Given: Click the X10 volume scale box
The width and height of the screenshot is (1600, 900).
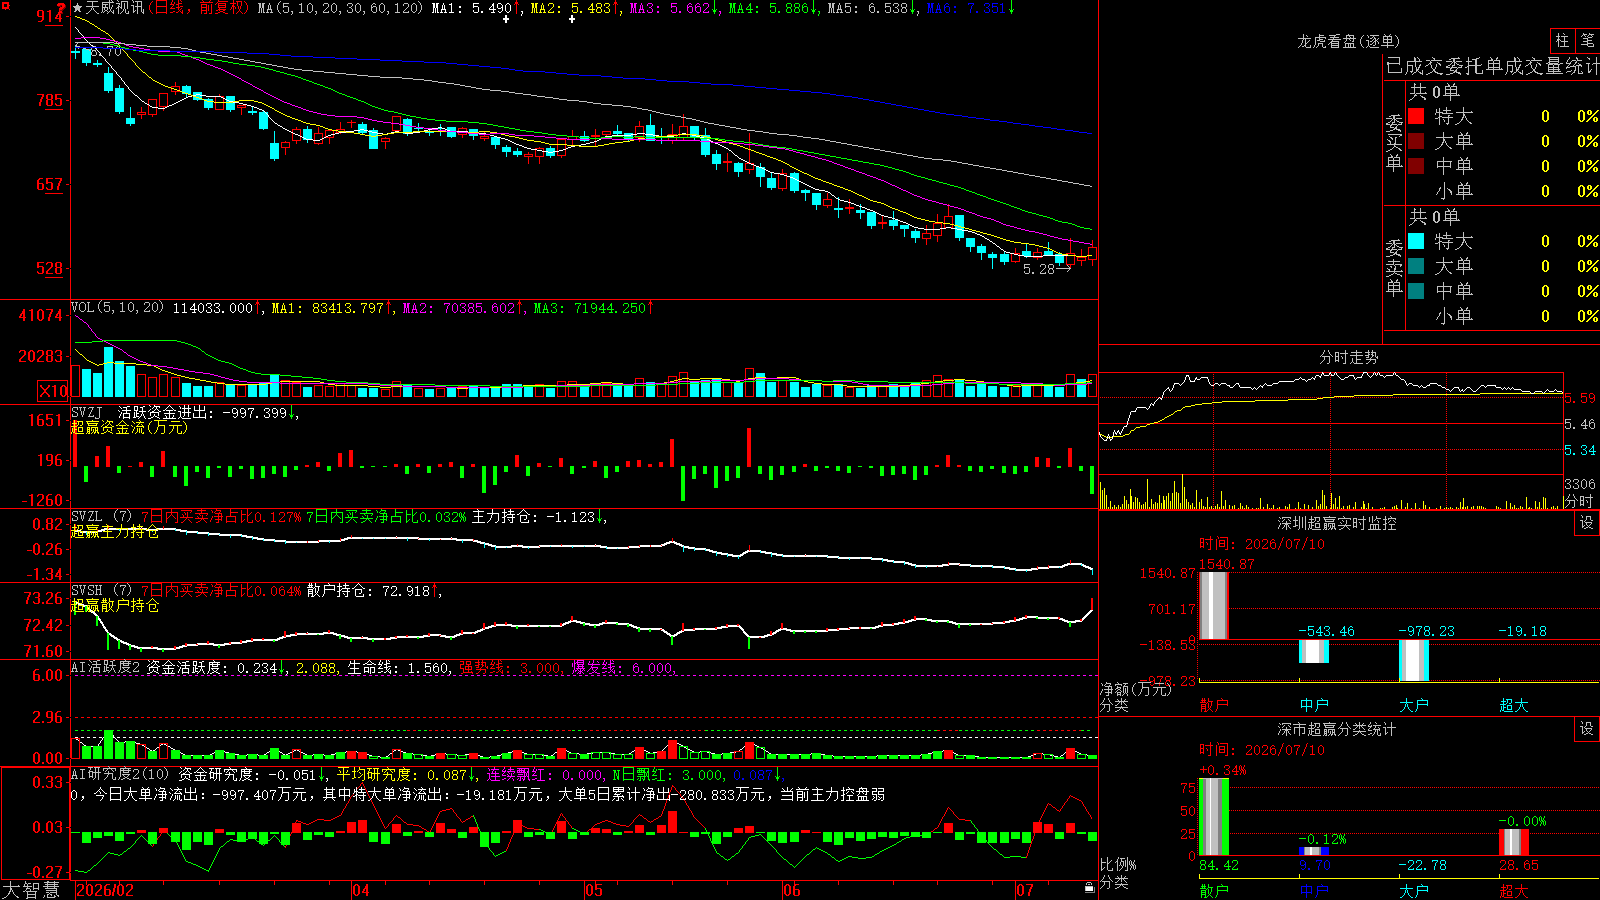Looking at the screenshot, I should coord(53,391).
